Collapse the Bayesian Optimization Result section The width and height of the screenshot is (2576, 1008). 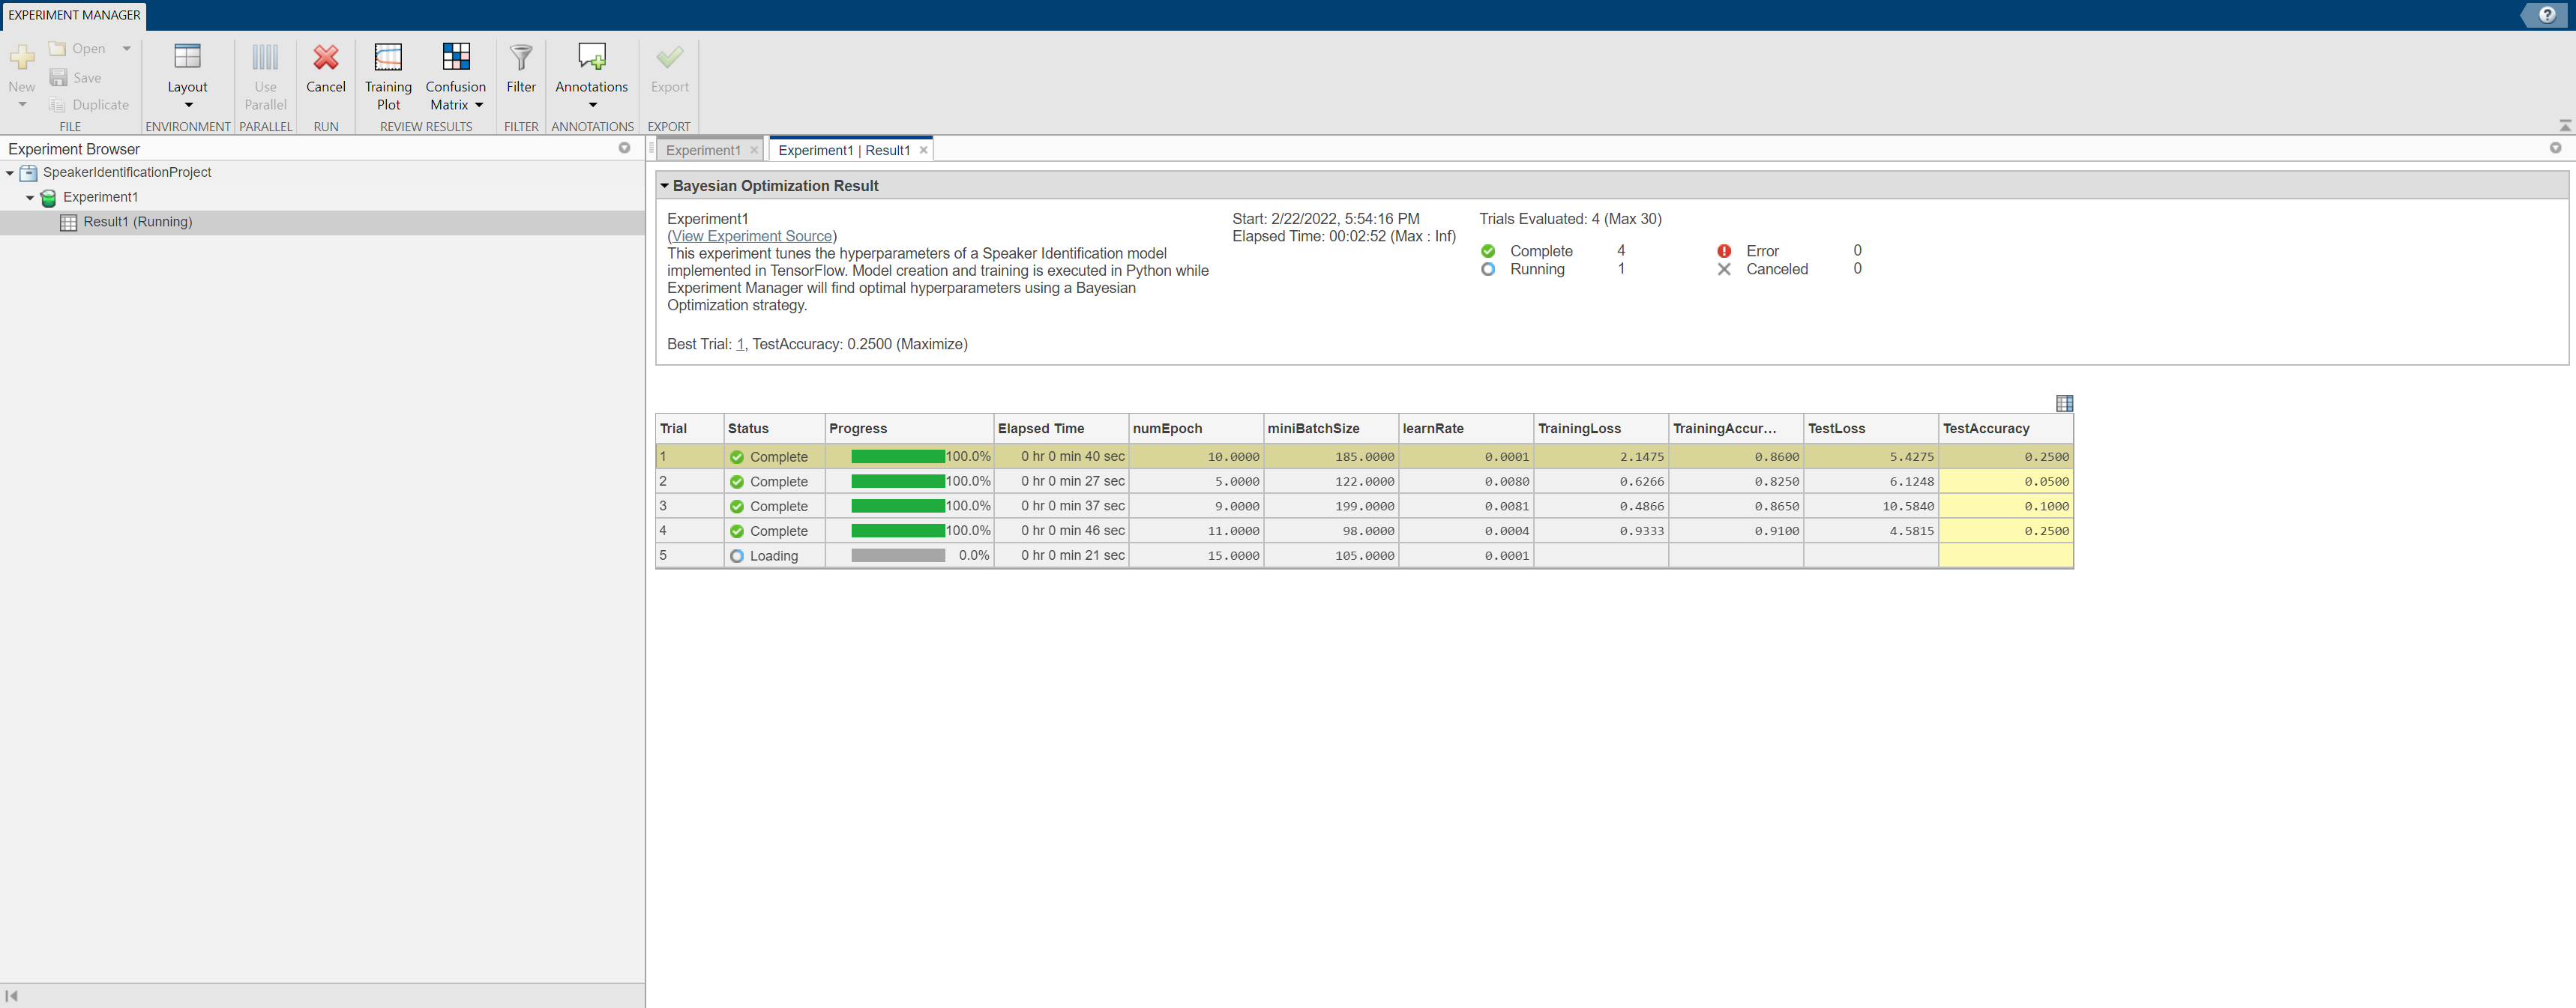pos(664,186)
